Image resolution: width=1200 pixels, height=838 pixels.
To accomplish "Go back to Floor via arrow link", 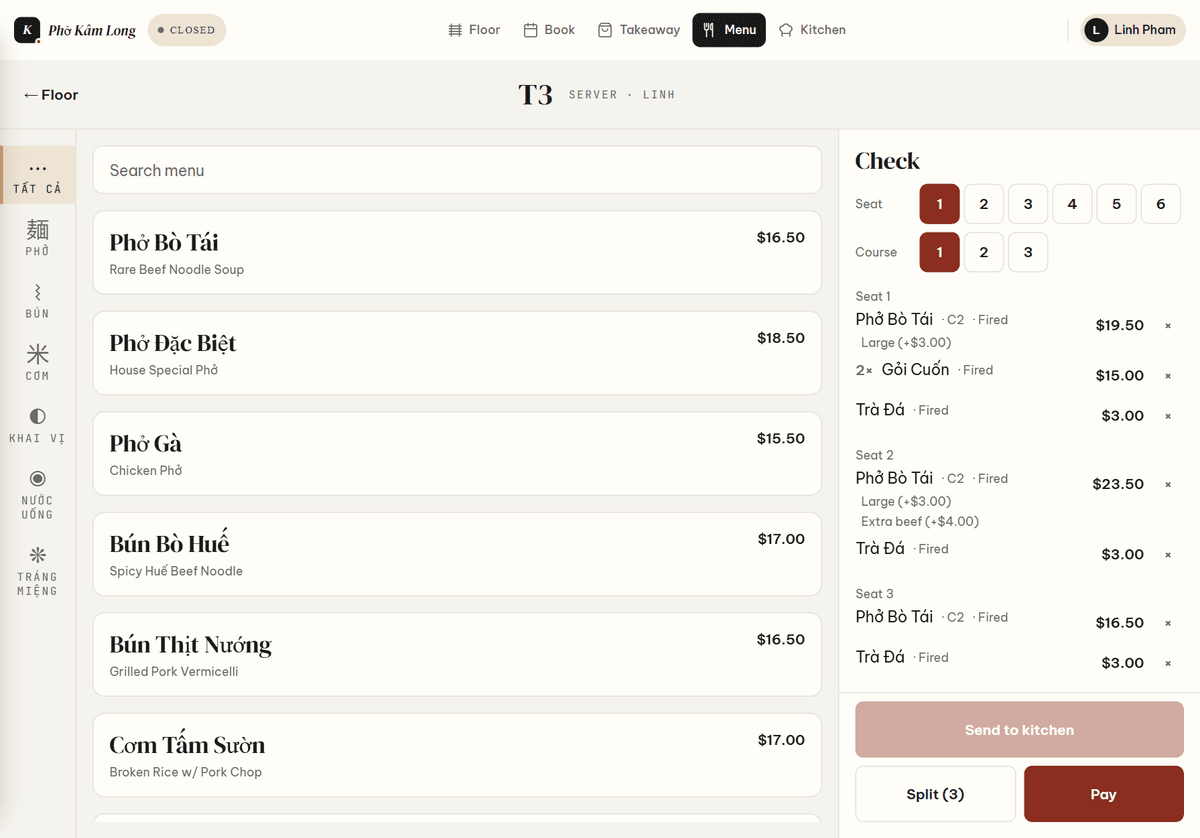I will pyautogui.click(x=50, y=95).
